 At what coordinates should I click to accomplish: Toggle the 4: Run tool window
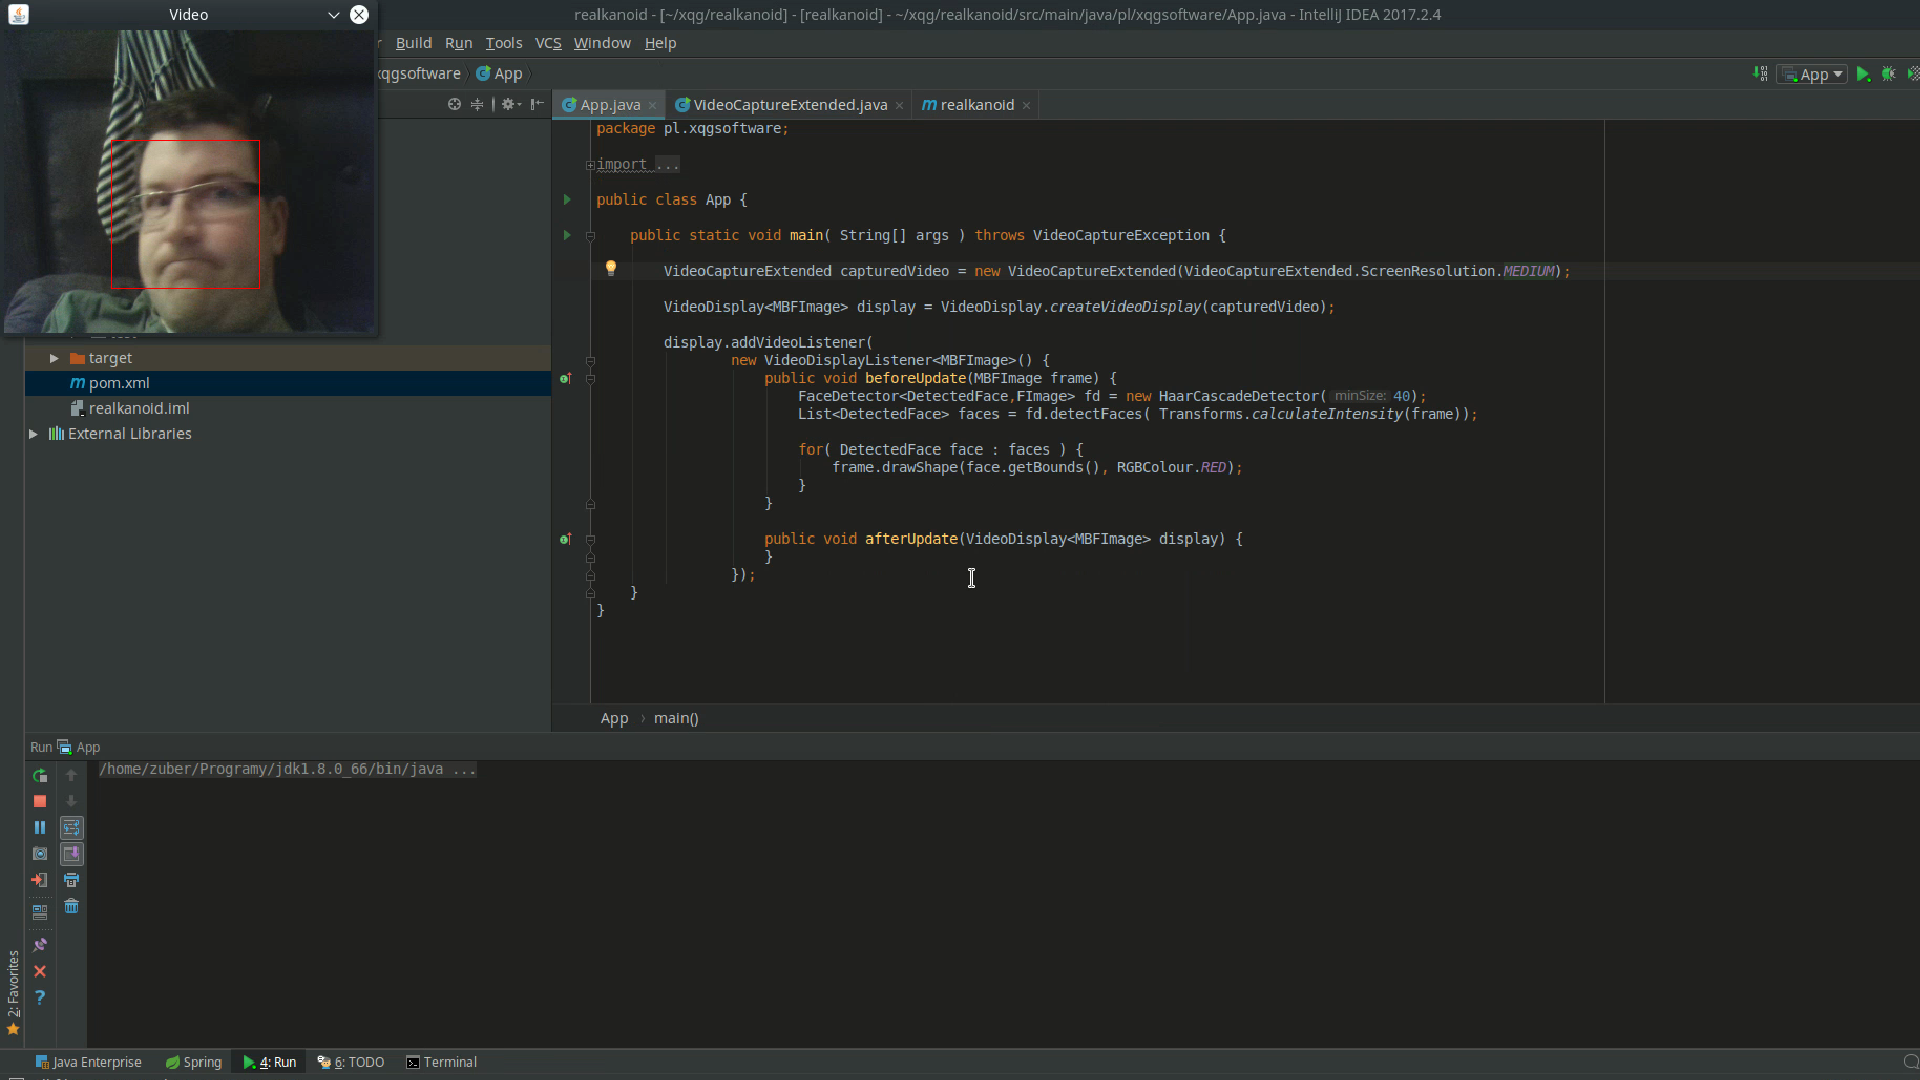pos(270,1062)
